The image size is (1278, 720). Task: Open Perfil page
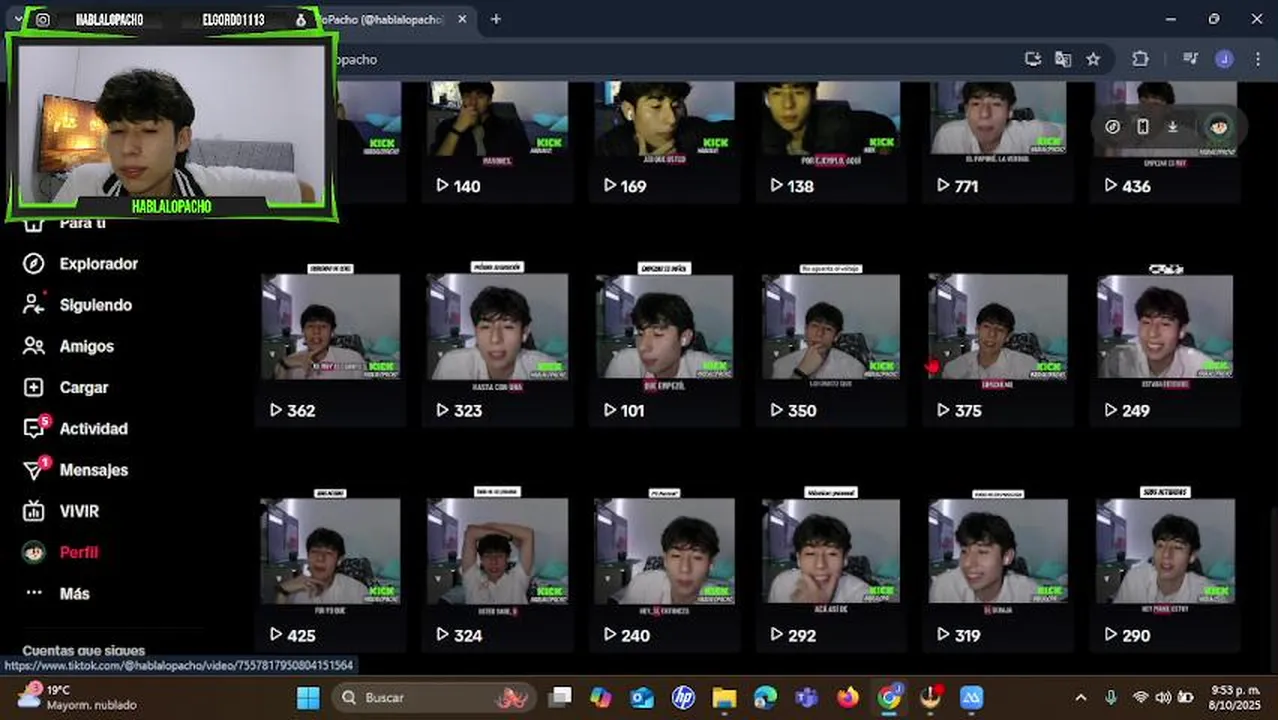(61, 552)
